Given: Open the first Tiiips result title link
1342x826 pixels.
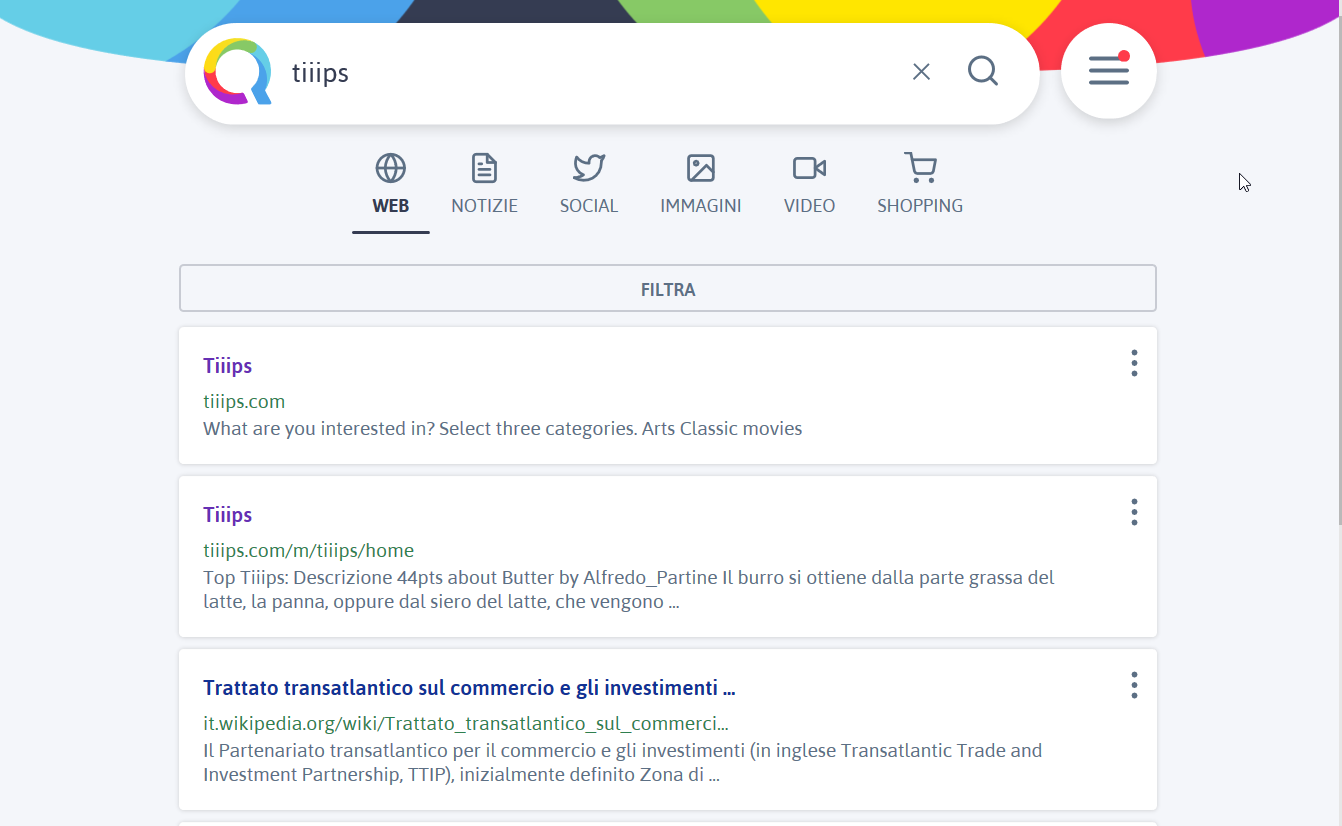Looking at the screenshot, I should click(227, 366).
